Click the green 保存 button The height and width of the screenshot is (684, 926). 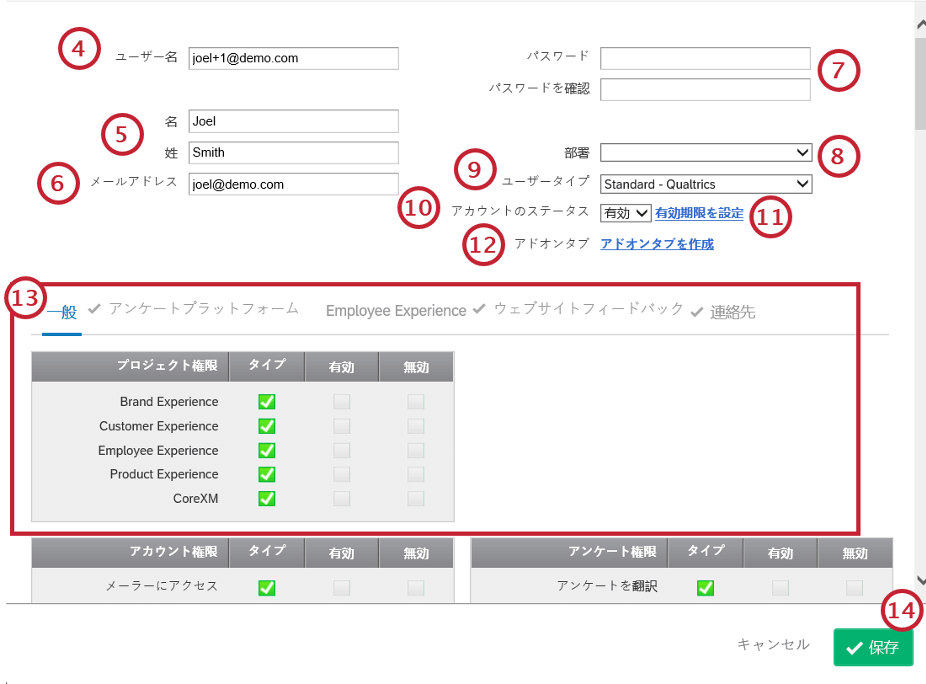873,647
